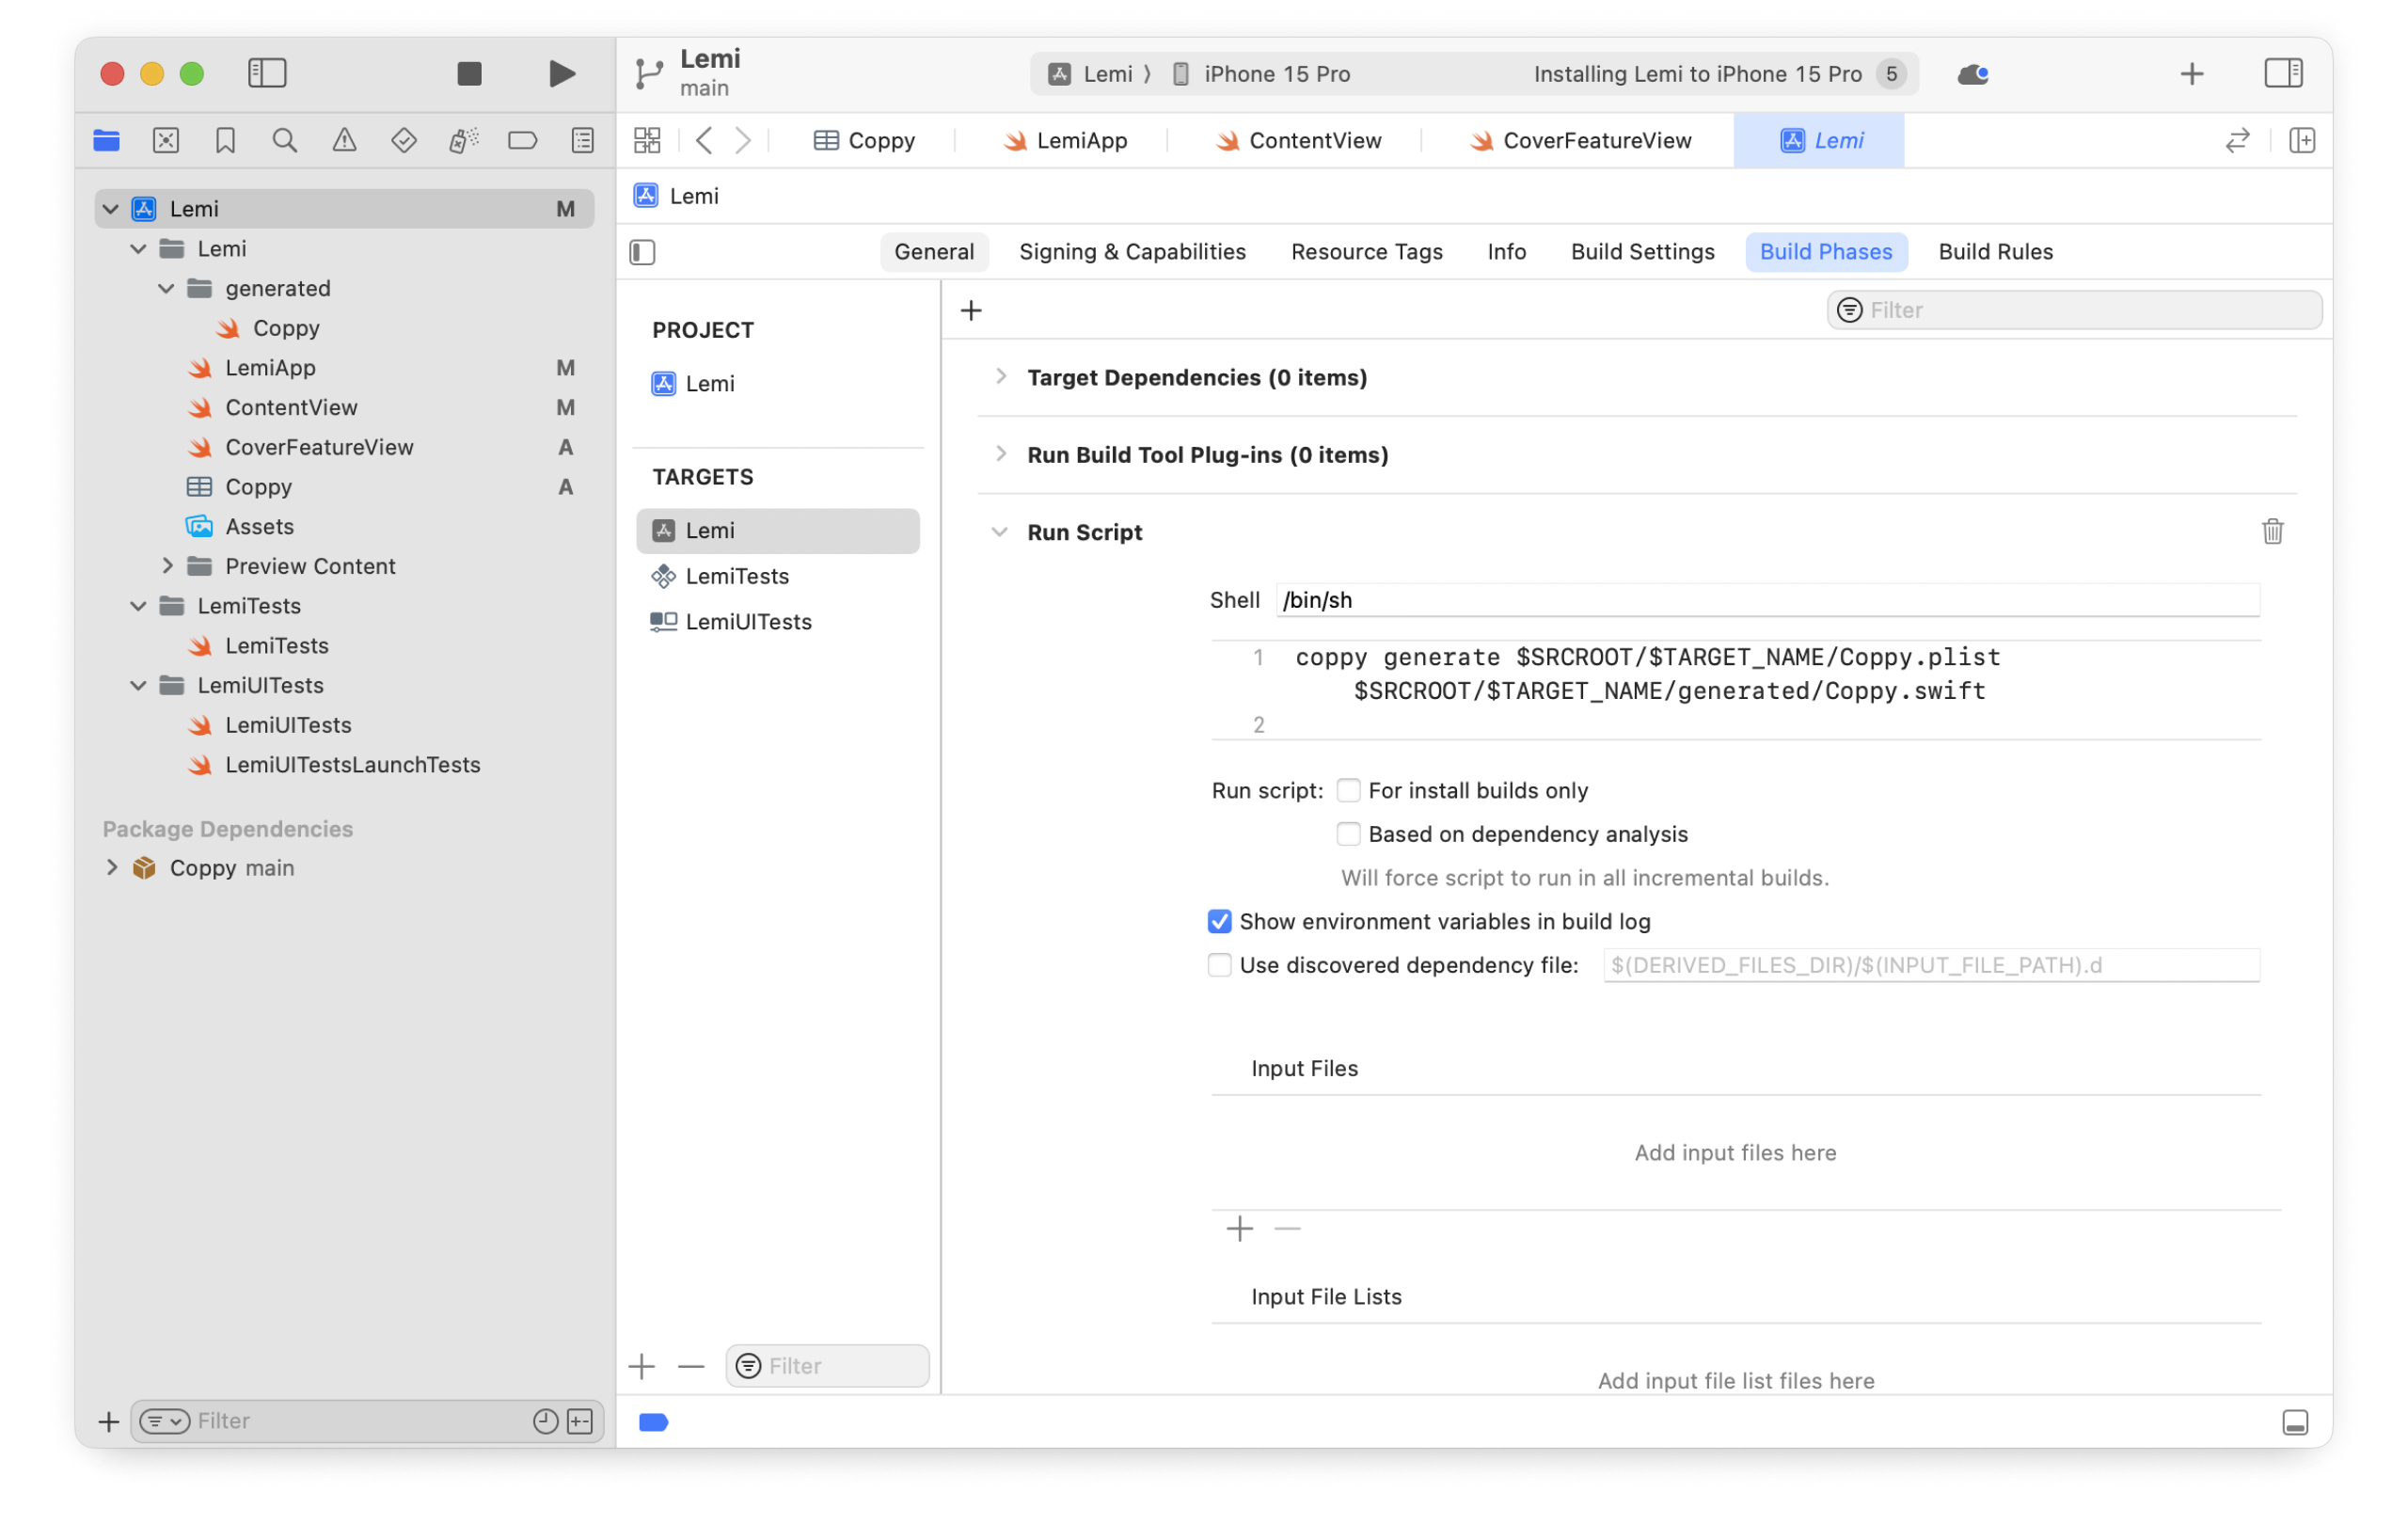
Task: Open the Breakpoint navigator
Action: (x=523, y=140)
